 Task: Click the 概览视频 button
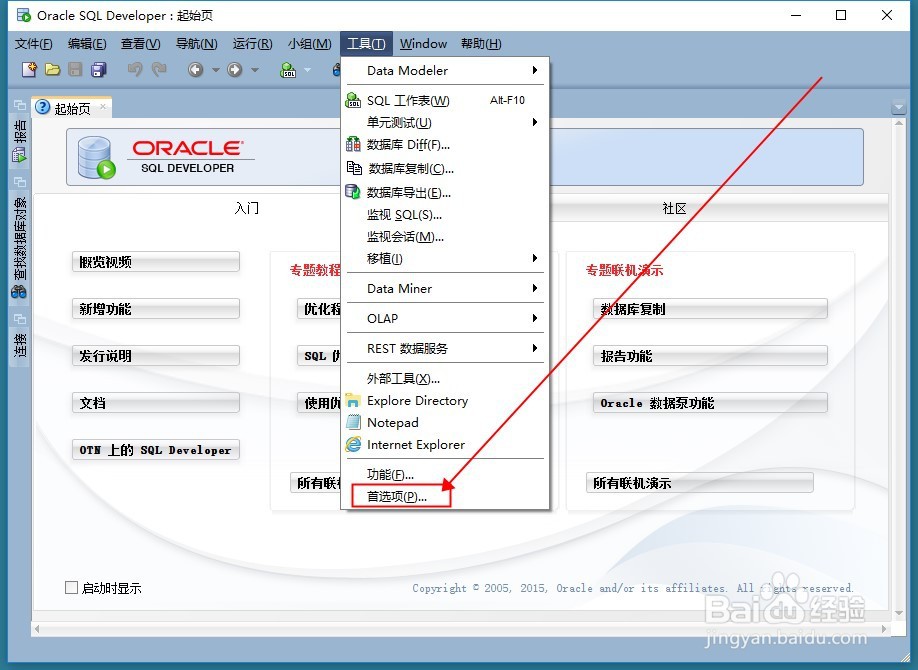pos(156,262)
